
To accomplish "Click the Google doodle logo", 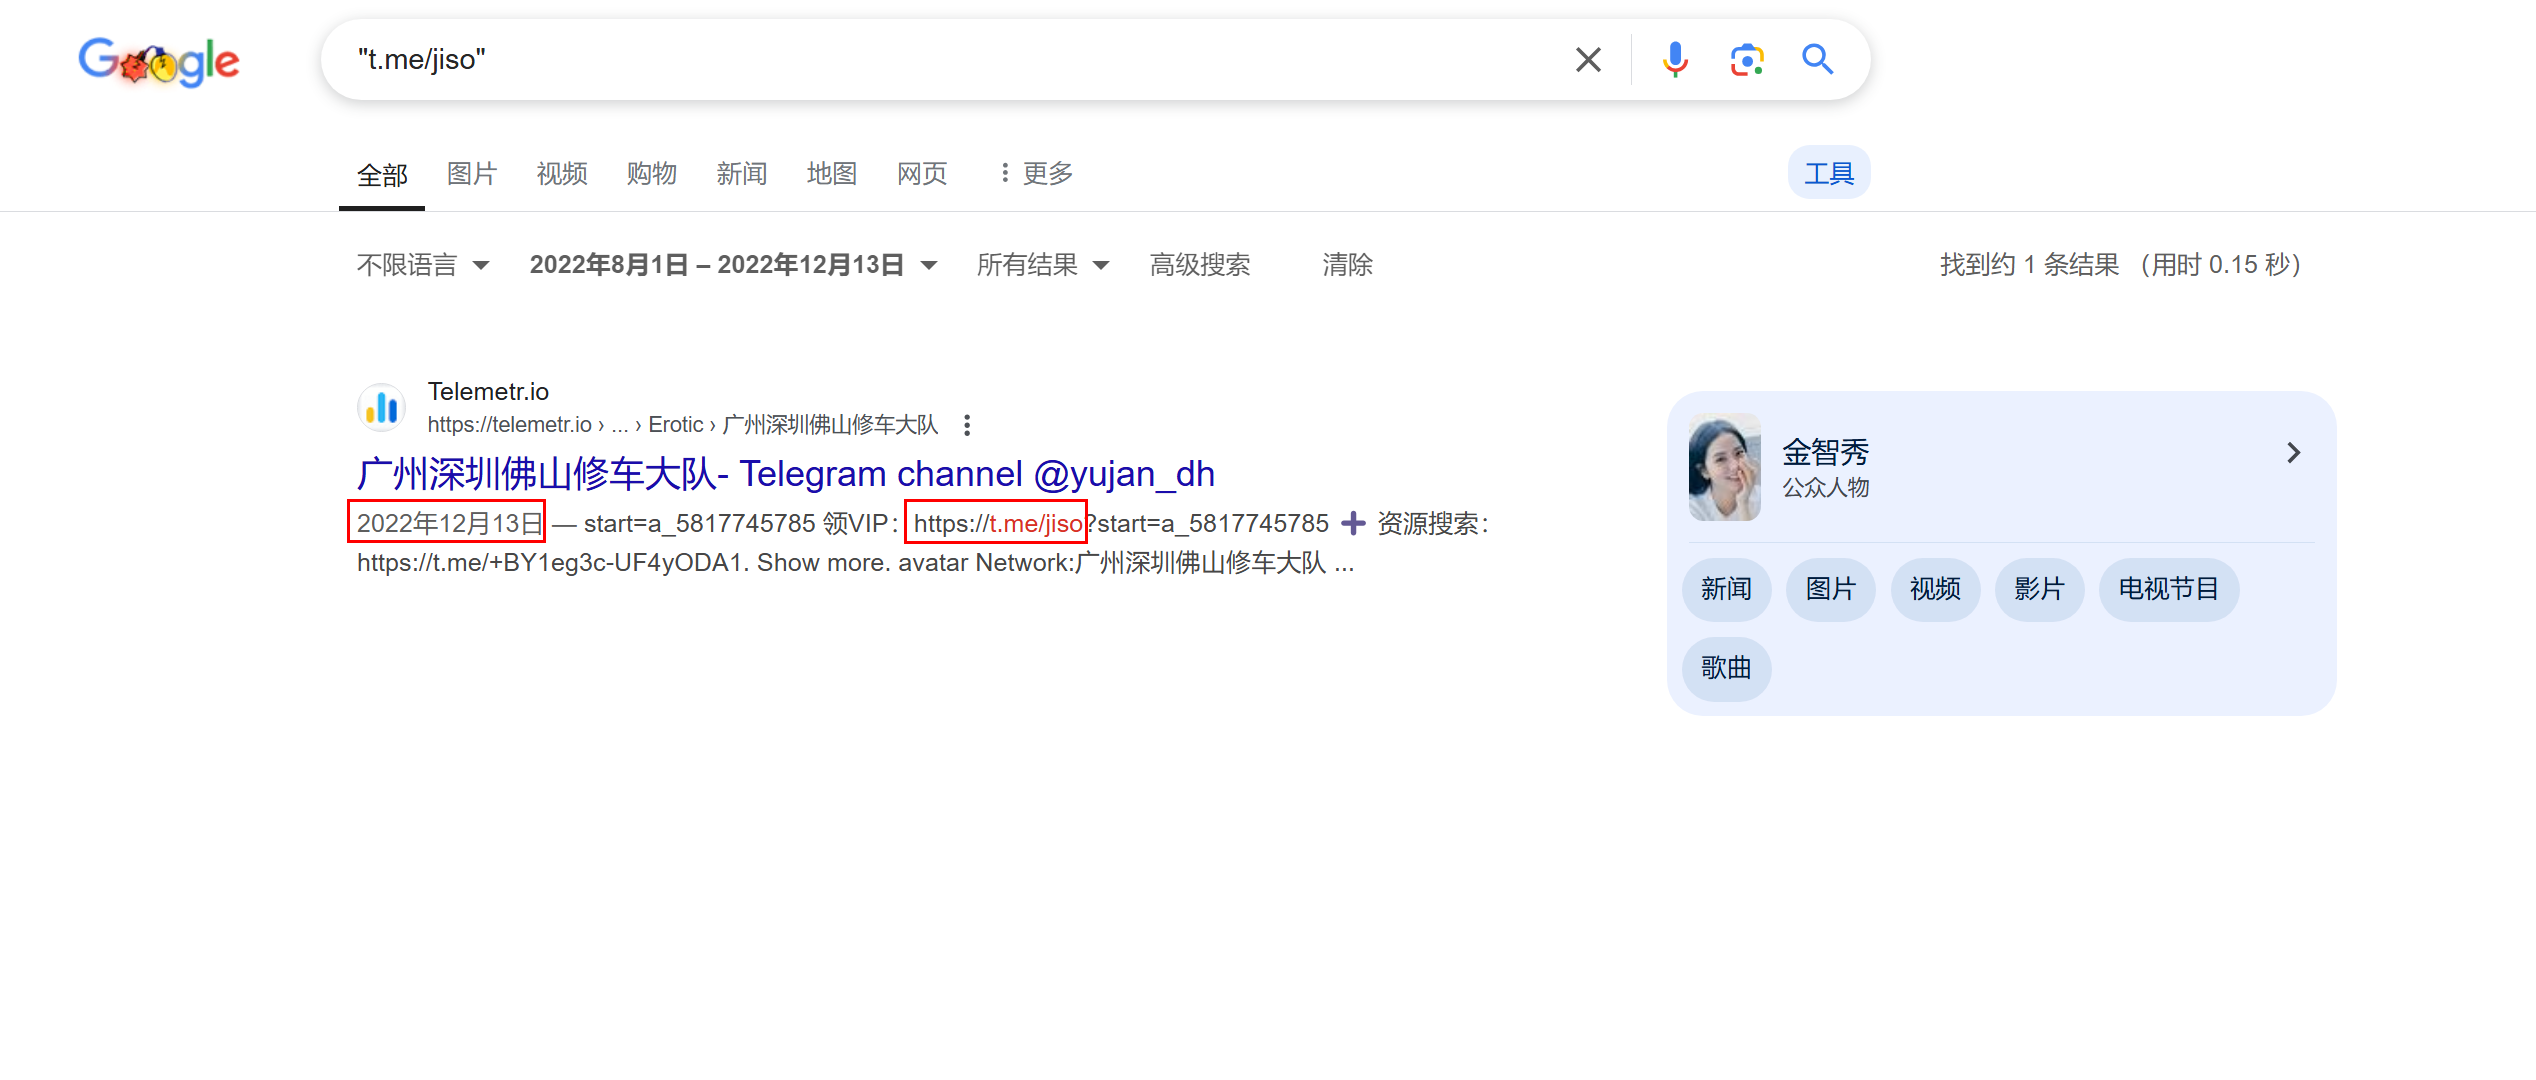I will point(159,61).
